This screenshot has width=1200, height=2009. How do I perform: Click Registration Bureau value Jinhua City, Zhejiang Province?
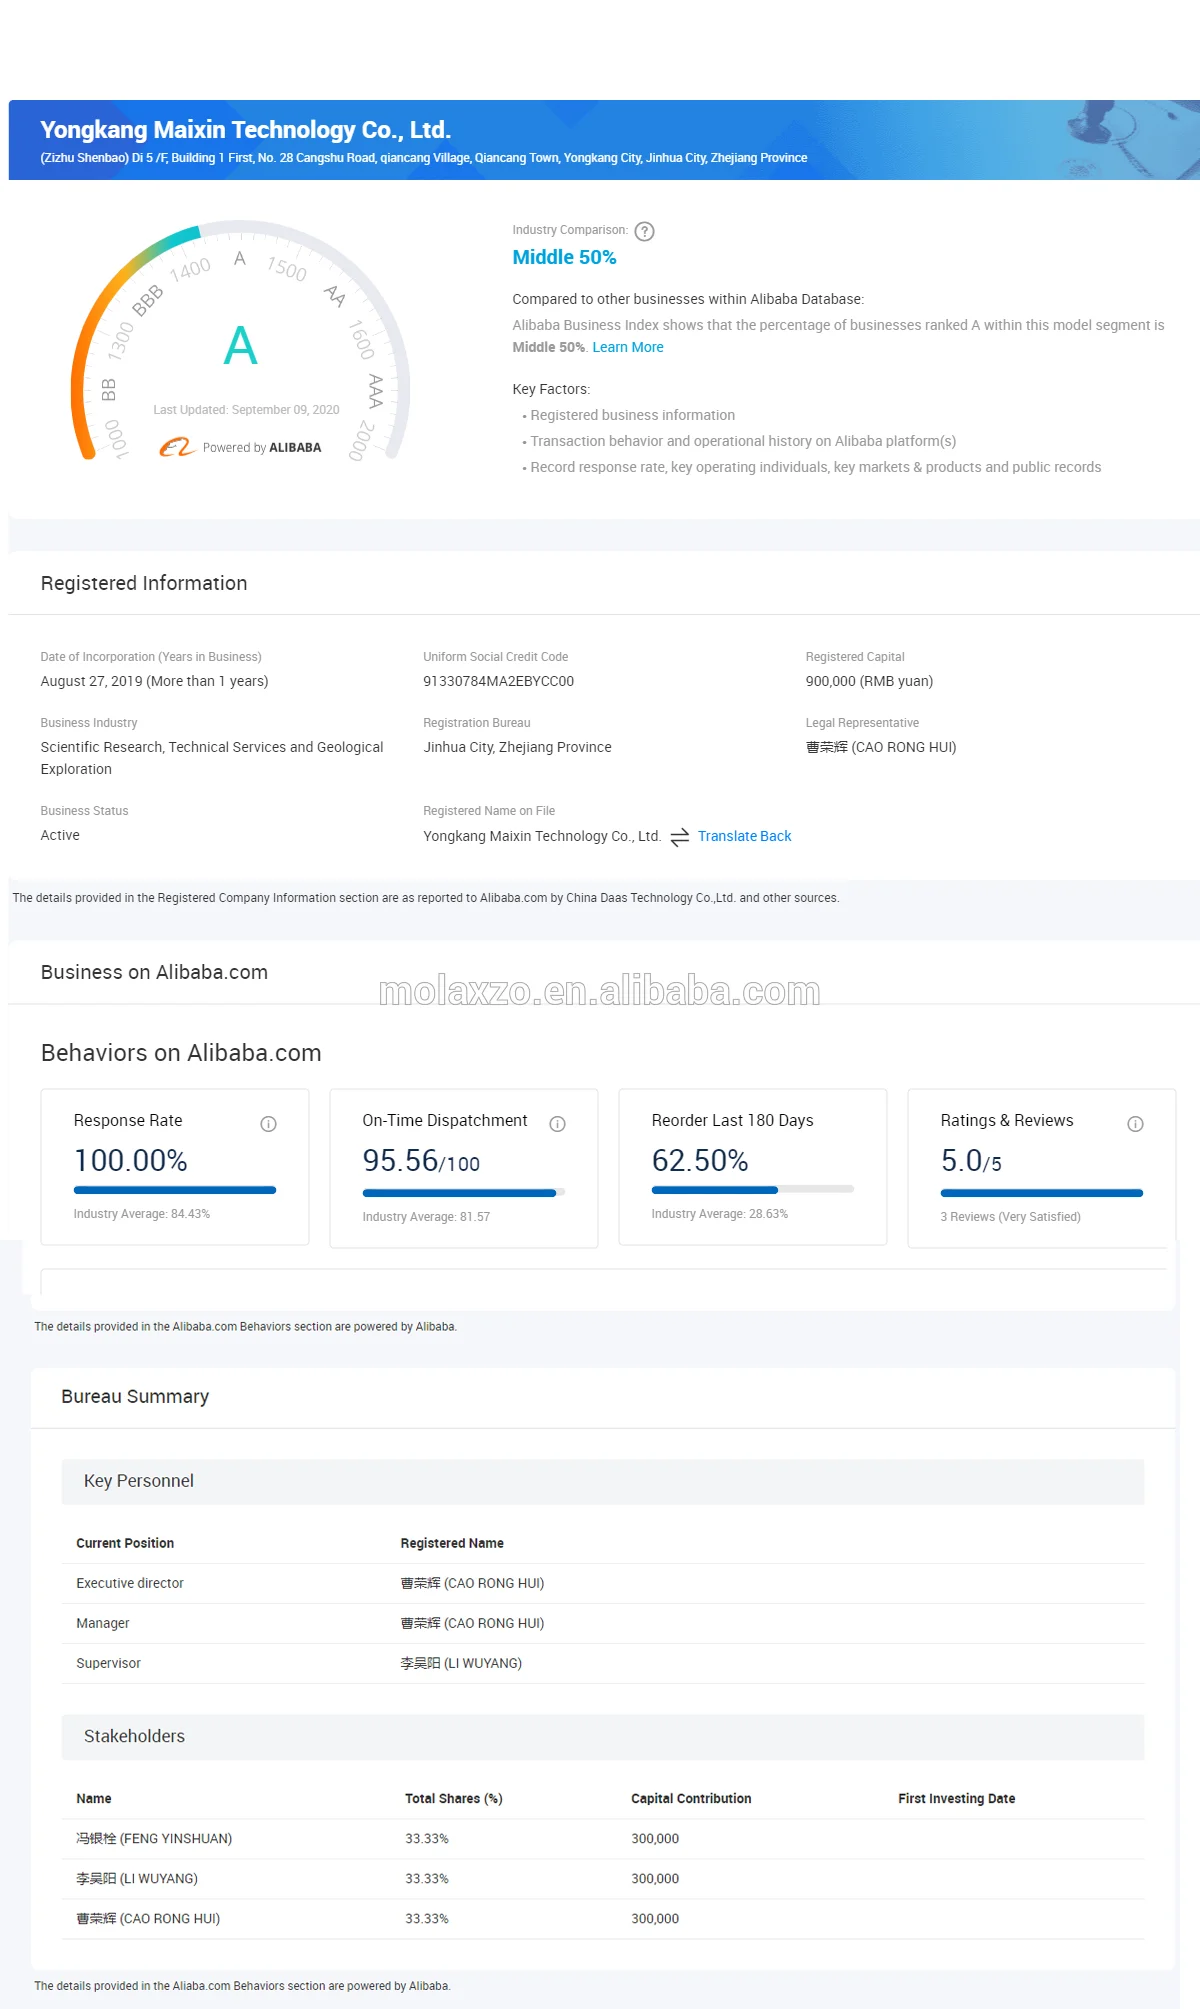tap(517, 747)
